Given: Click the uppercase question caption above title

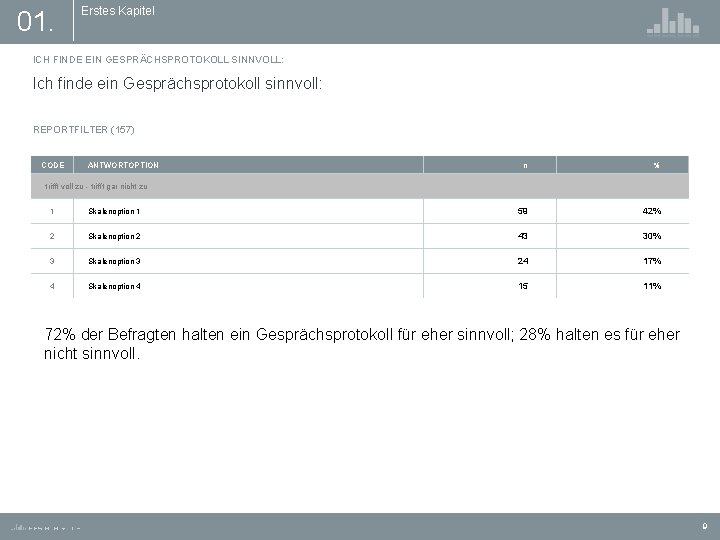Looking at the screenshot, I should [x=158, y=60].
